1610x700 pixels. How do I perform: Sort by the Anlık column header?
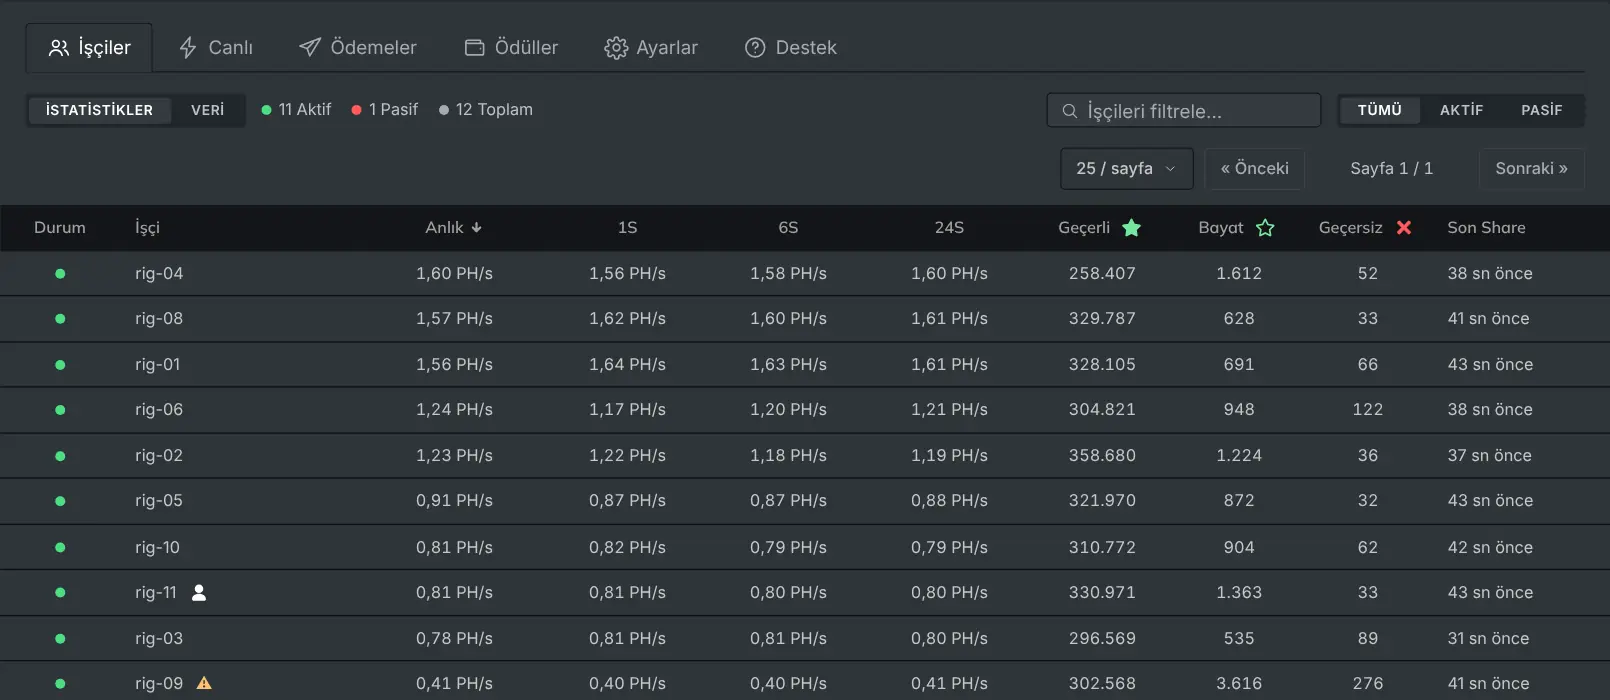(x=454, y=228)
